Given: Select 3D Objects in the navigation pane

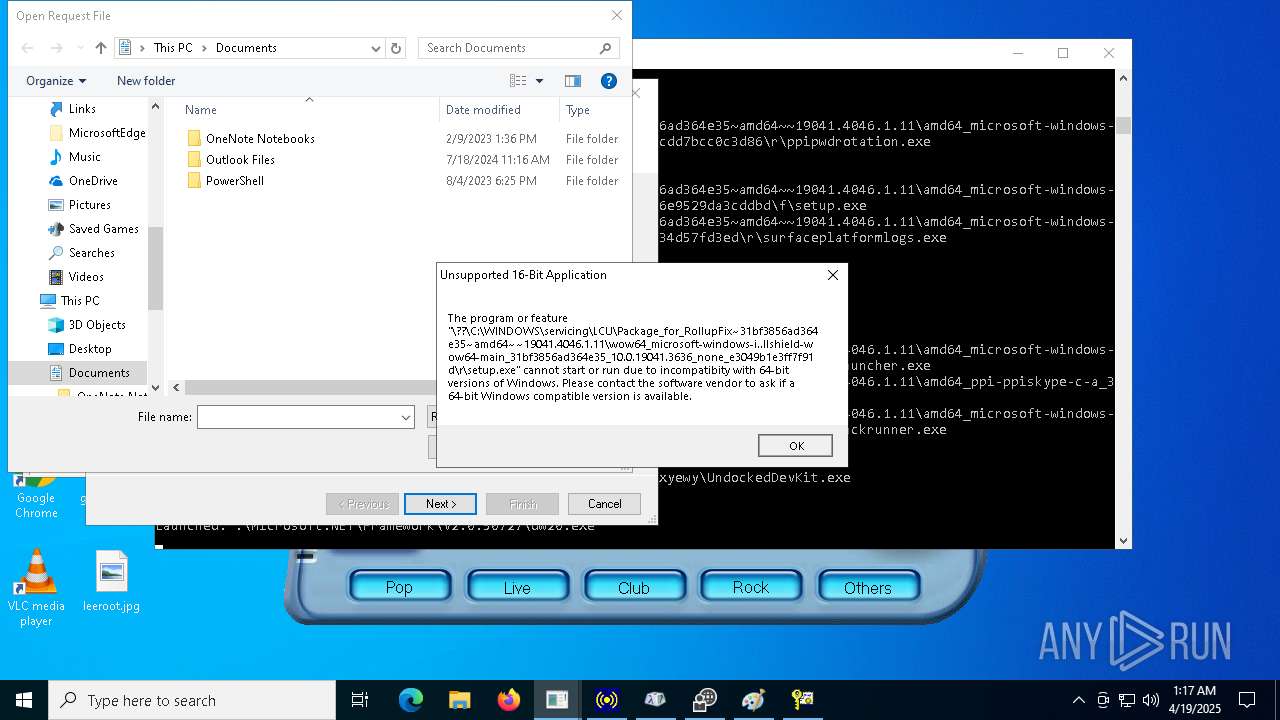Looking at the screenshot, I should click(x=96, y=325).
